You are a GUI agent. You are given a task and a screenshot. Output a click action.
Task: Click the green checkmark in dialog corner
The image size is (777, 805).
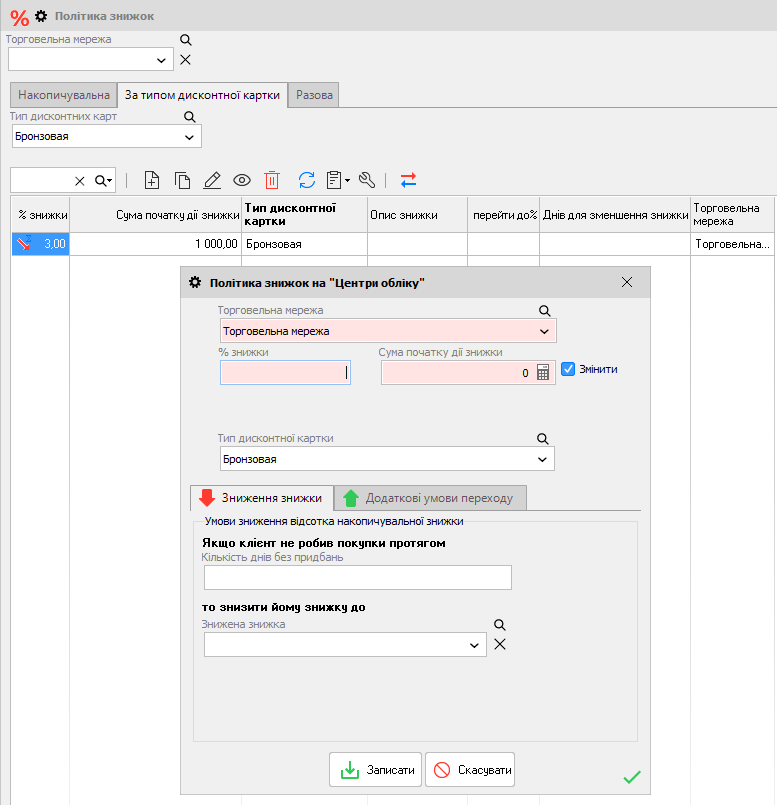[632, 776]
